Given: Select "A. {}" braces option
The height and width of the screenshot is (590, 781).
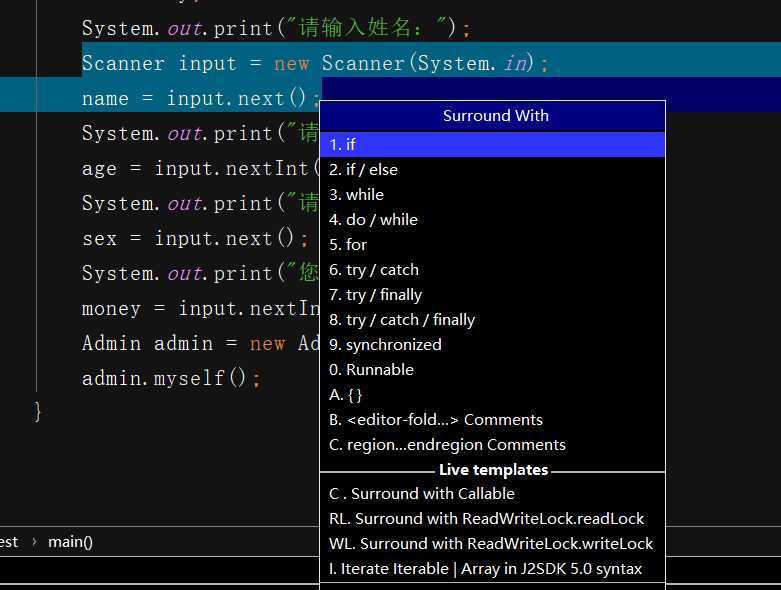Looking at the screenshot, I should (492, 395).
